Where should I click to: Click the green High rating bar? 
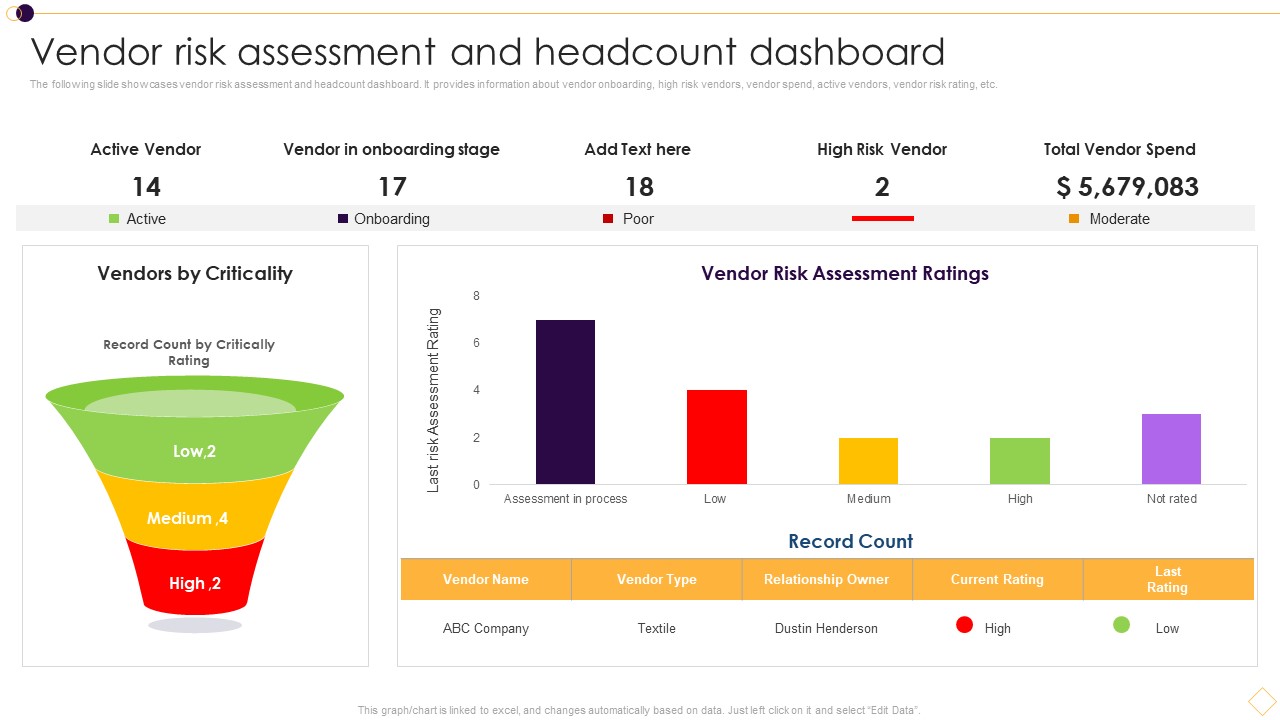(x=1020, y=461)
